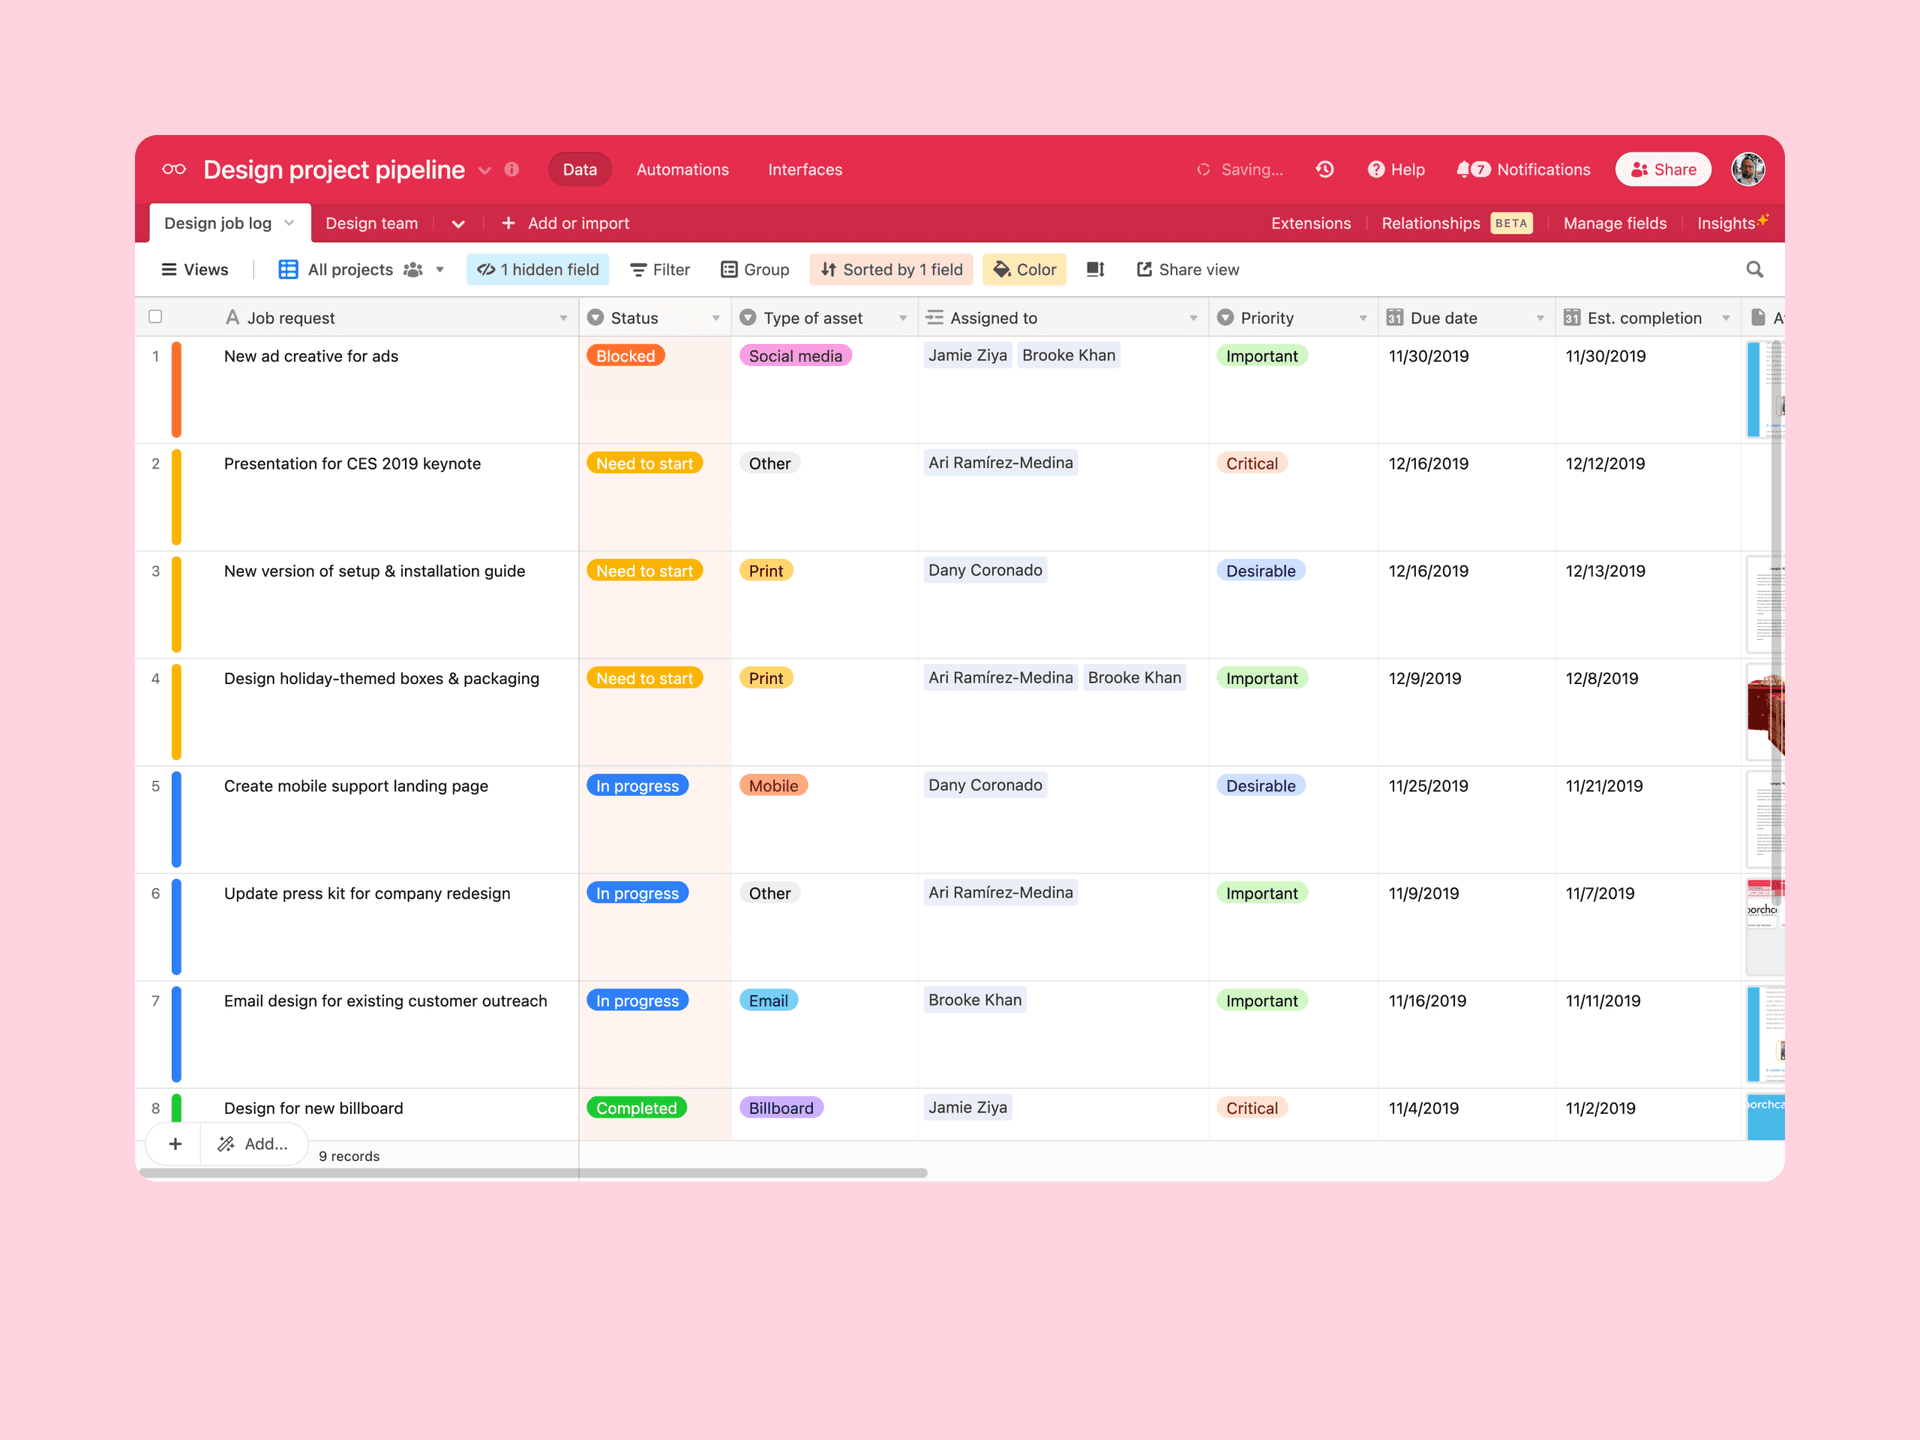1920x1440 pixels.
Task: Switch to the Interfaces tab
Action: coord(805,169)
